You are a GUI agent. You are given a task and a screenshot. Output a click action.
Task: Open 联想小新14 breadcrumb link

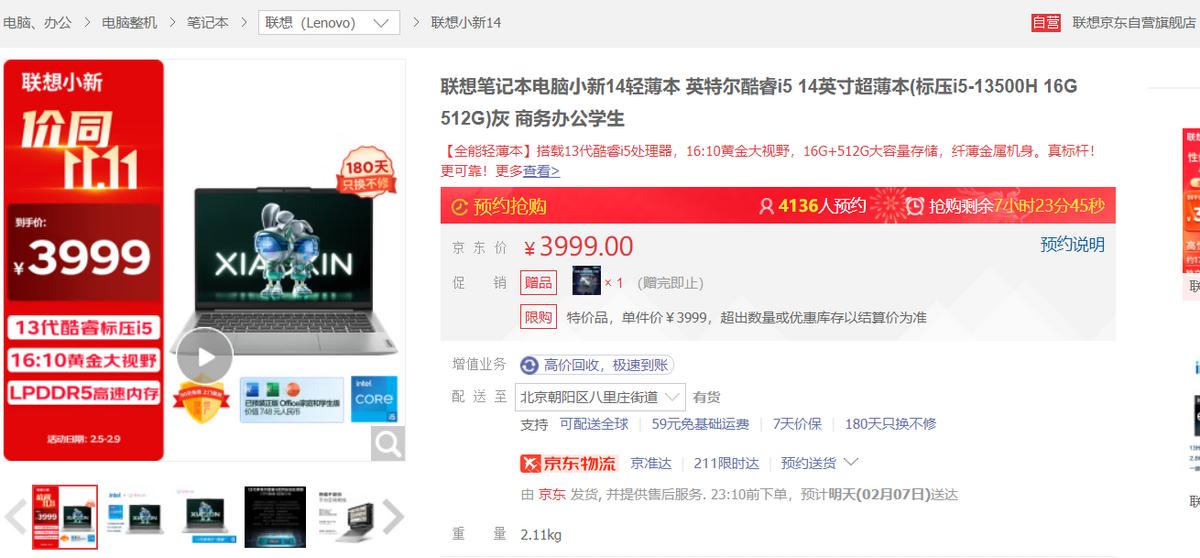(x=466, y=22)
